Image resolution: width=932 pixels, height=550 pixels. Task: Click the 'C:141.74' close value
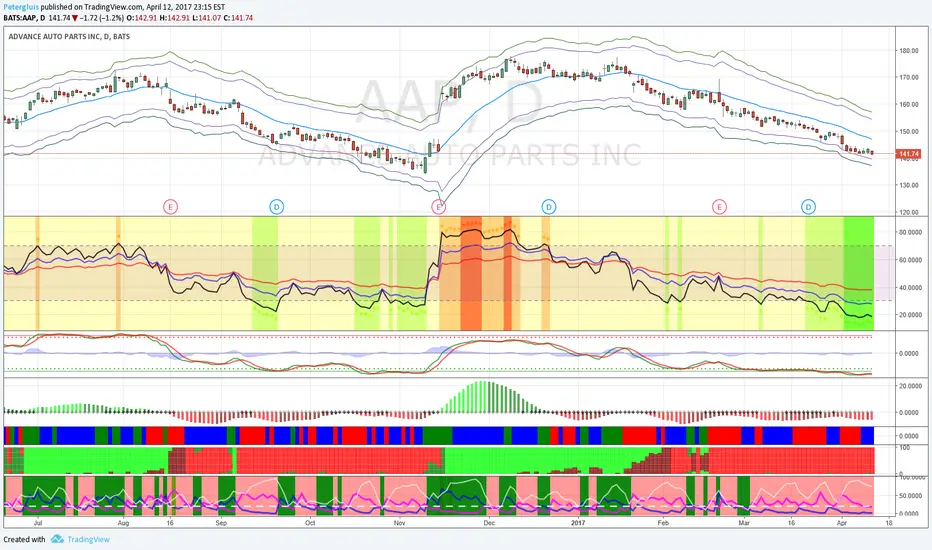click(238, 18)
